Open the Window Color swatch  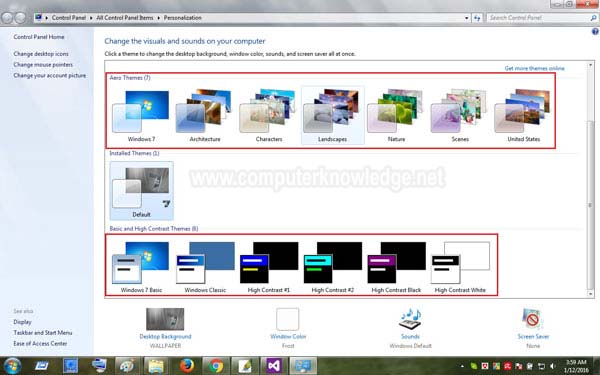(288, 319)
